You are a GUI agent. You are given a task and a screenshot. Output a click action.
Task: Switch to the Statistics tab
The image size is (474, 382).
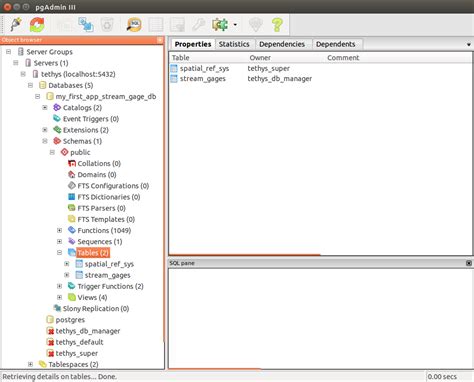[234, 44]
